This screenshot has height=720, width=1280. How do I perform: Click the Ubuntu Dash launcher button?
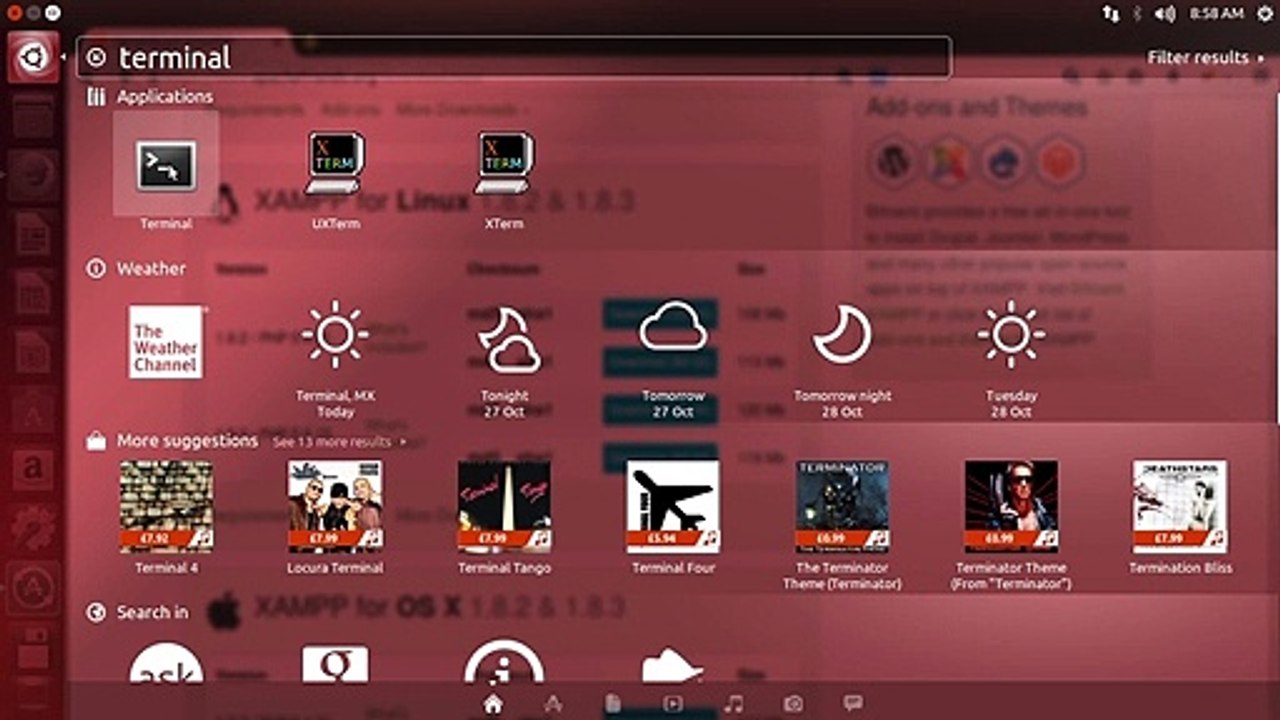coord(33,58)
